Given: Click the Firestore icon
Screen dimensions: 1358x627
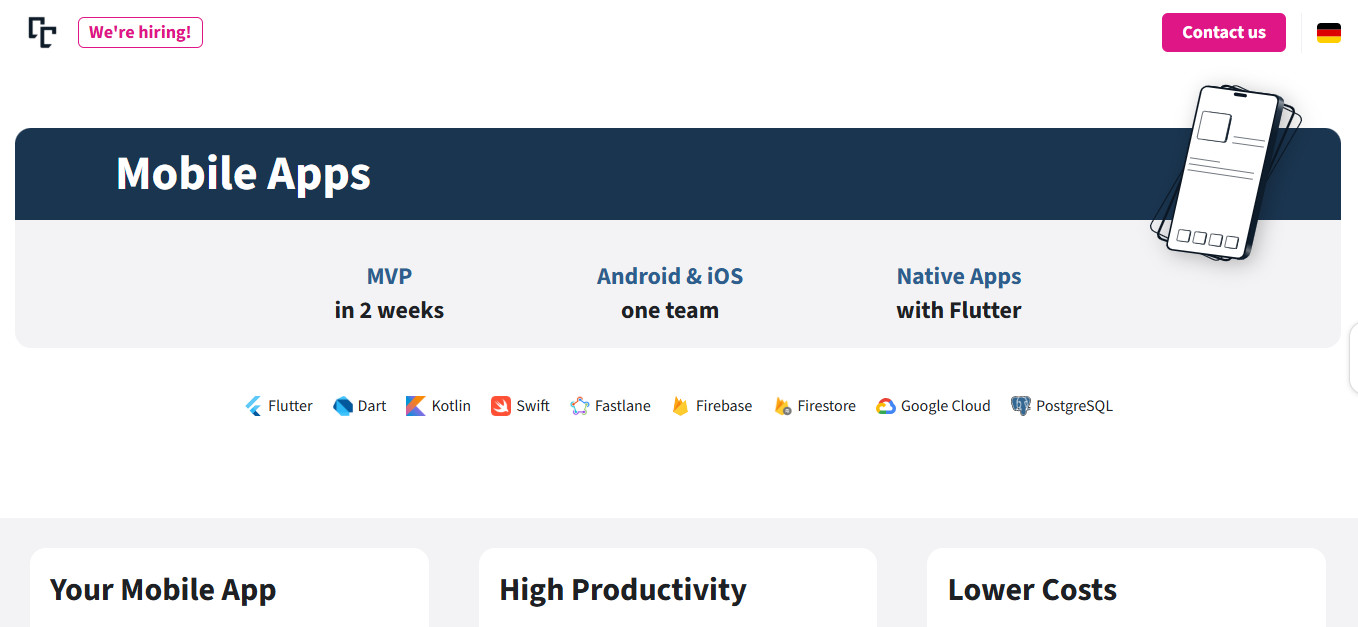Looking at the screenshot, I should click(x=782, y=406).
